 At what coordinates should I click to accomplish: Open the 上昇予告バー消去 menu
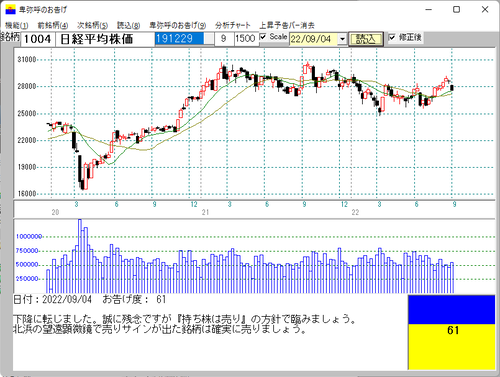coord(287,25)
